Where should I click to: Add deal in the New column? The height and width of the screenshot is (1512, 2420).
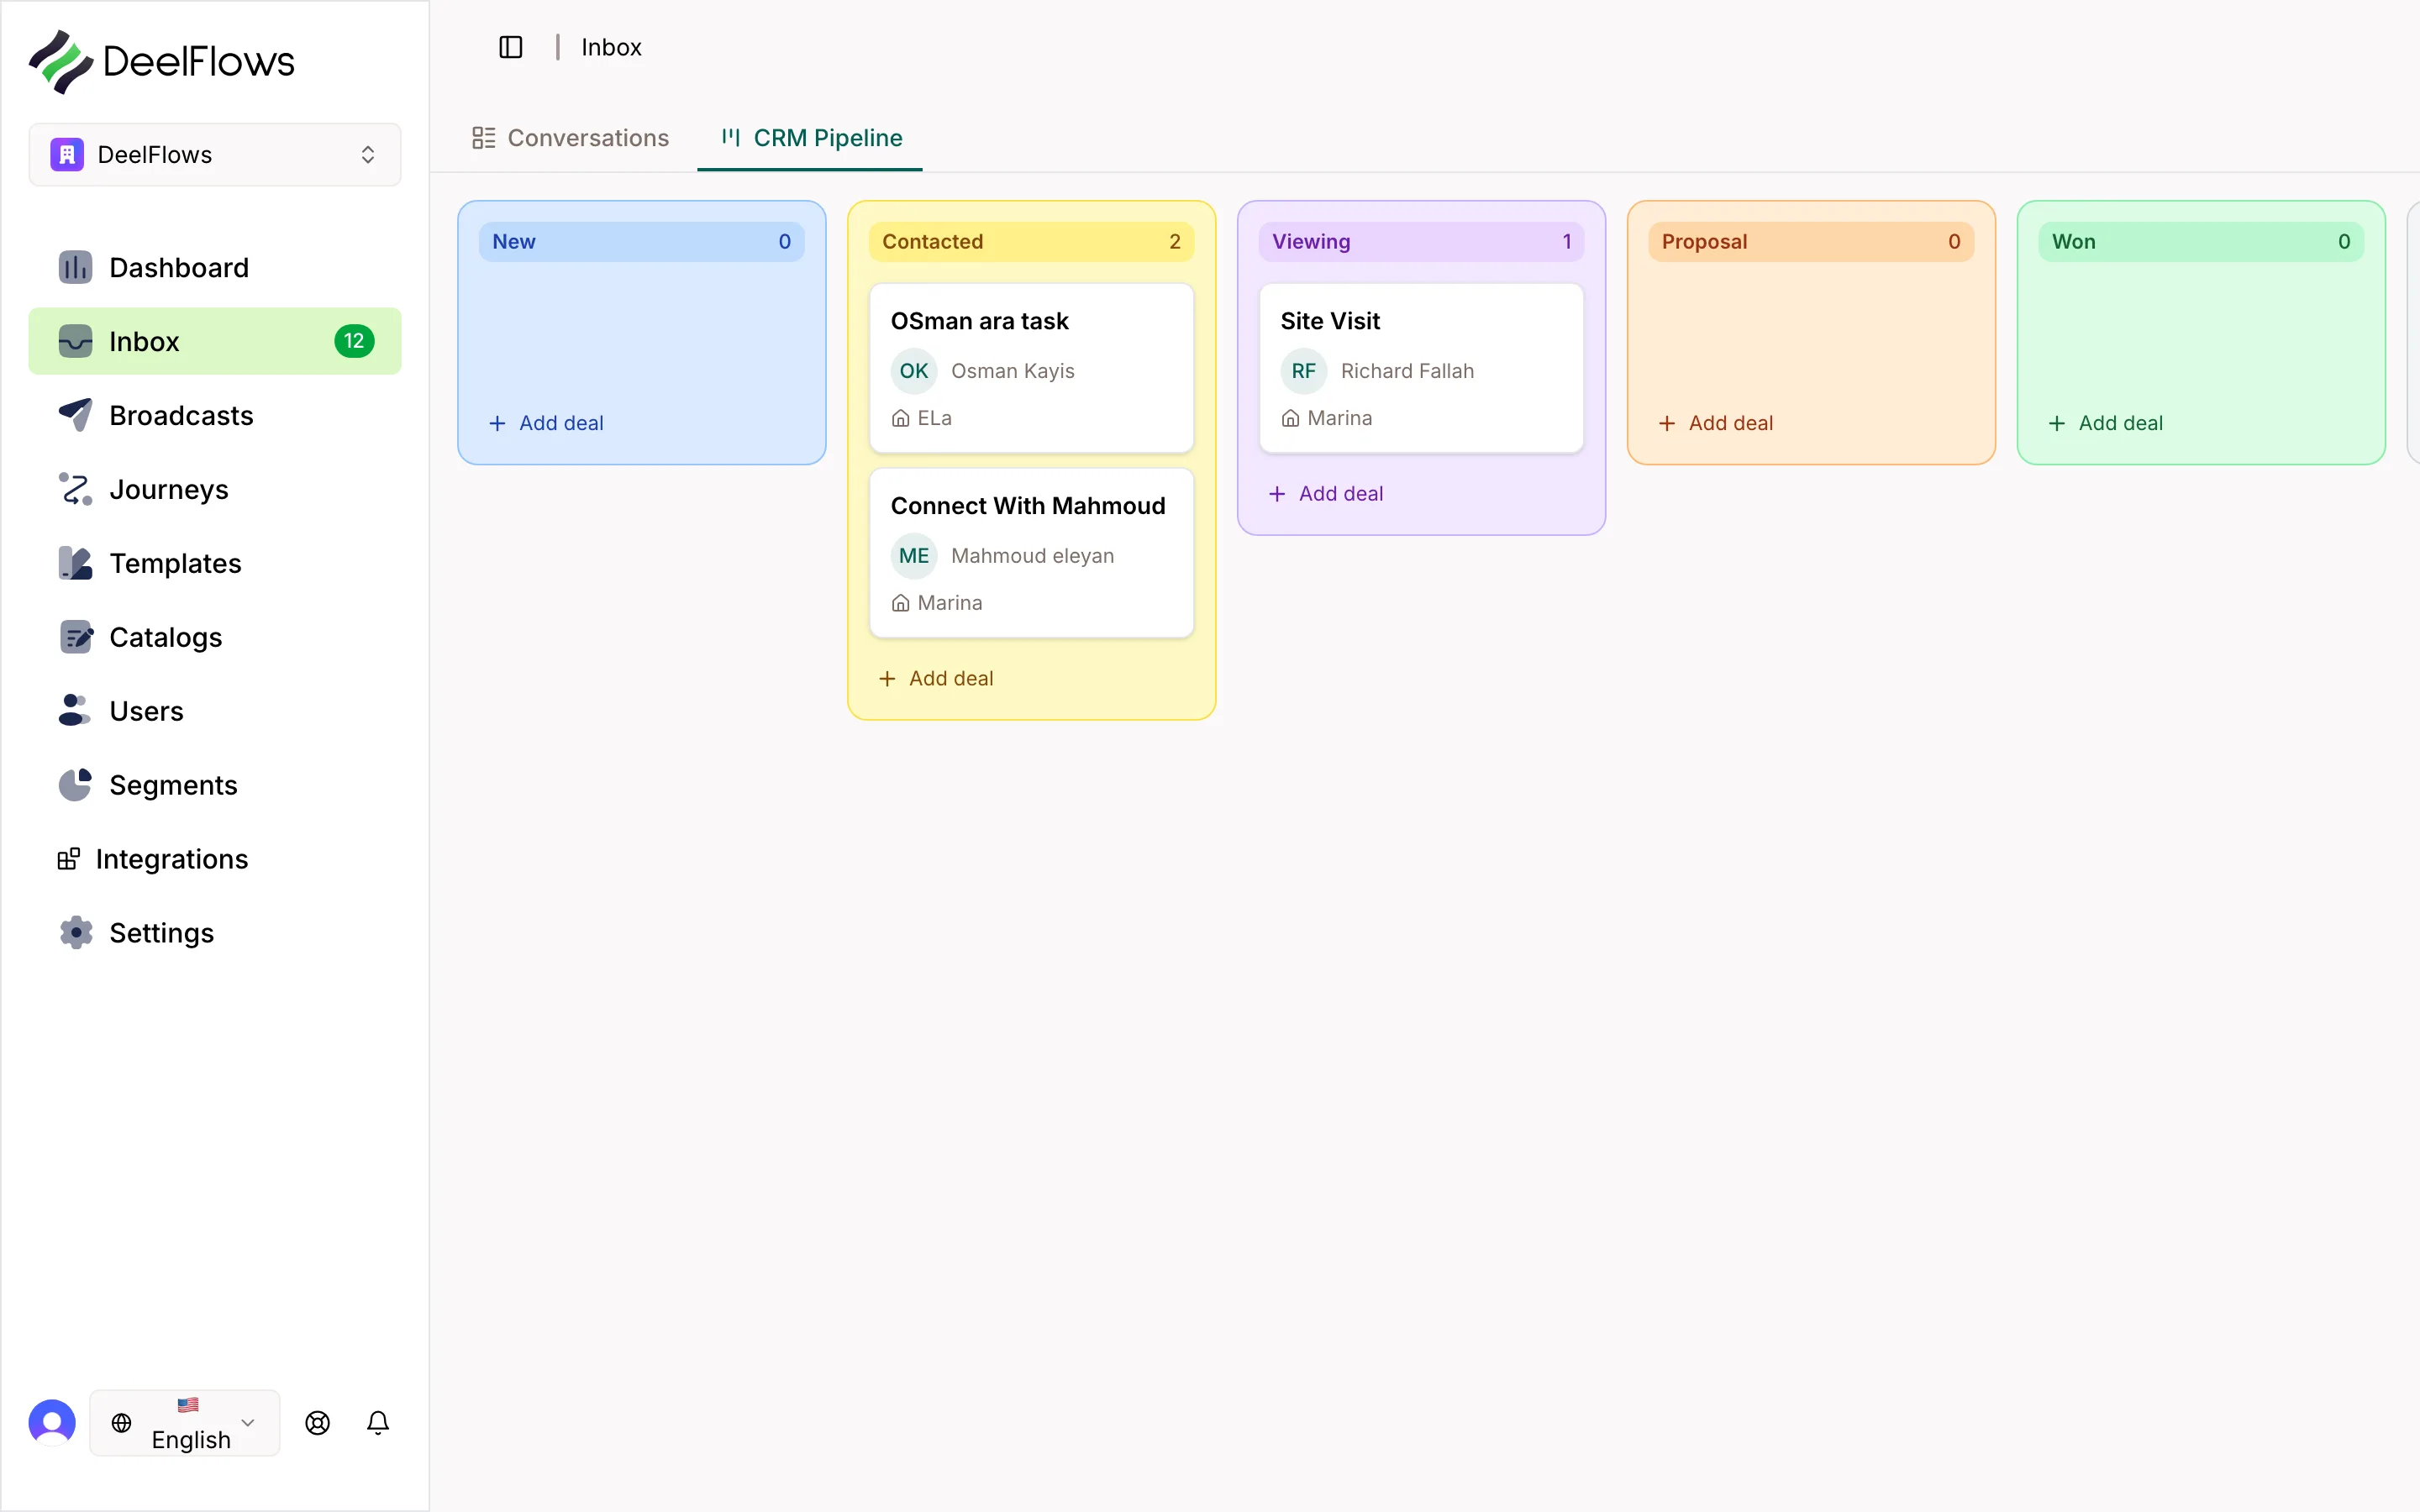pyautogui.click(x=546, y=423)
